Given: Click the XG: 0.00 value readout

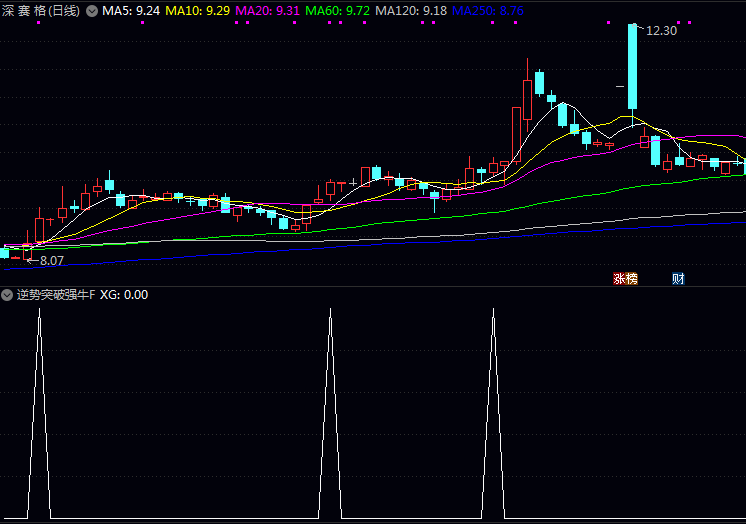Looking at the screenshot, I should point(124,295).
